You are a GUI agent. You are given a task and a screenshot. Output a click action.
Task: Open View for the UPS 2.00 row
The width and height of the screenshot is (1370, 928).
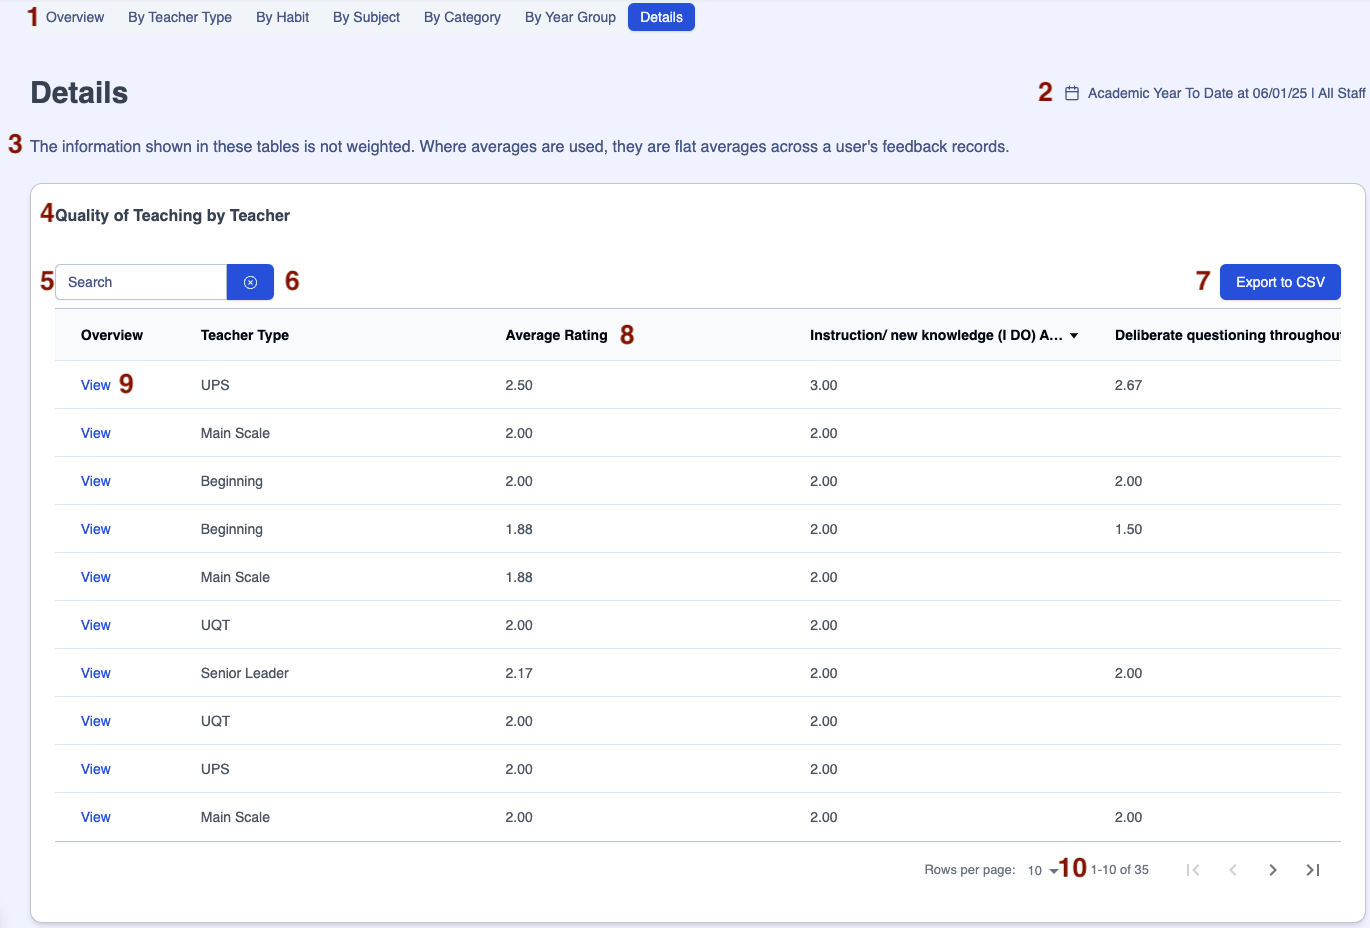[x=95, y=769]
